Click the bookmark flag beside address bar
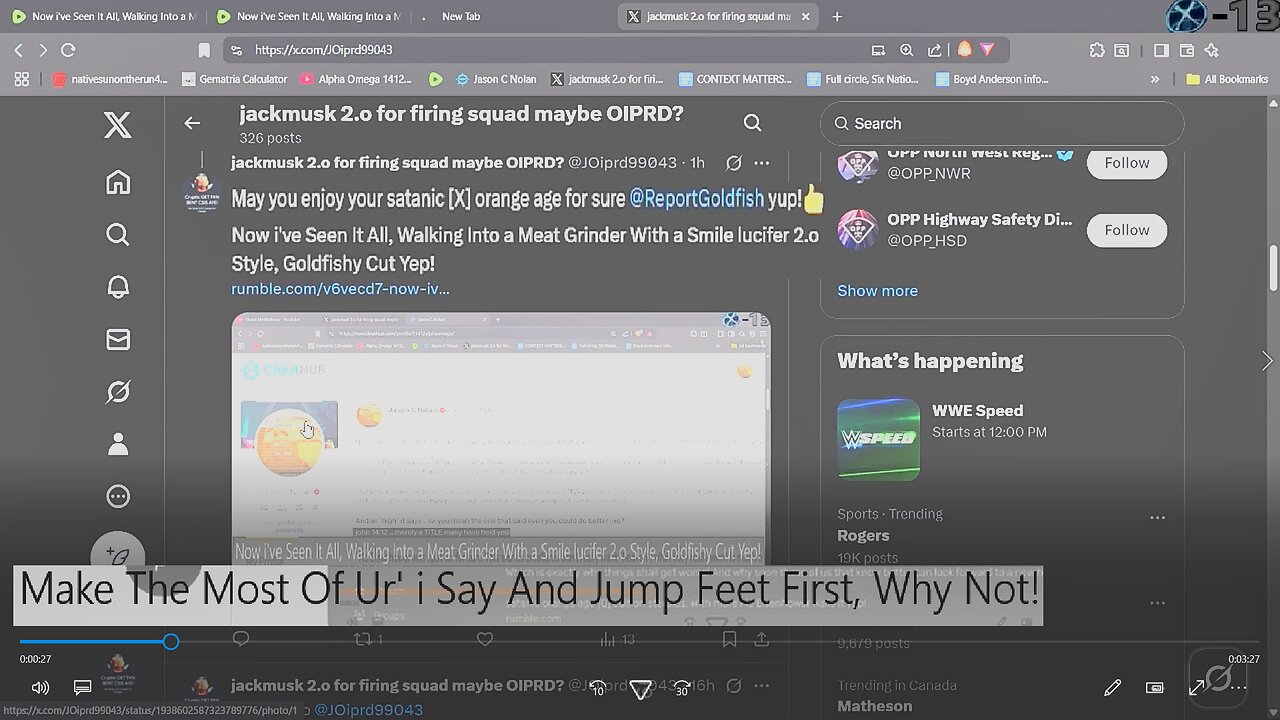The width and height of the screenshot is (1280, 720). [204, 50]
